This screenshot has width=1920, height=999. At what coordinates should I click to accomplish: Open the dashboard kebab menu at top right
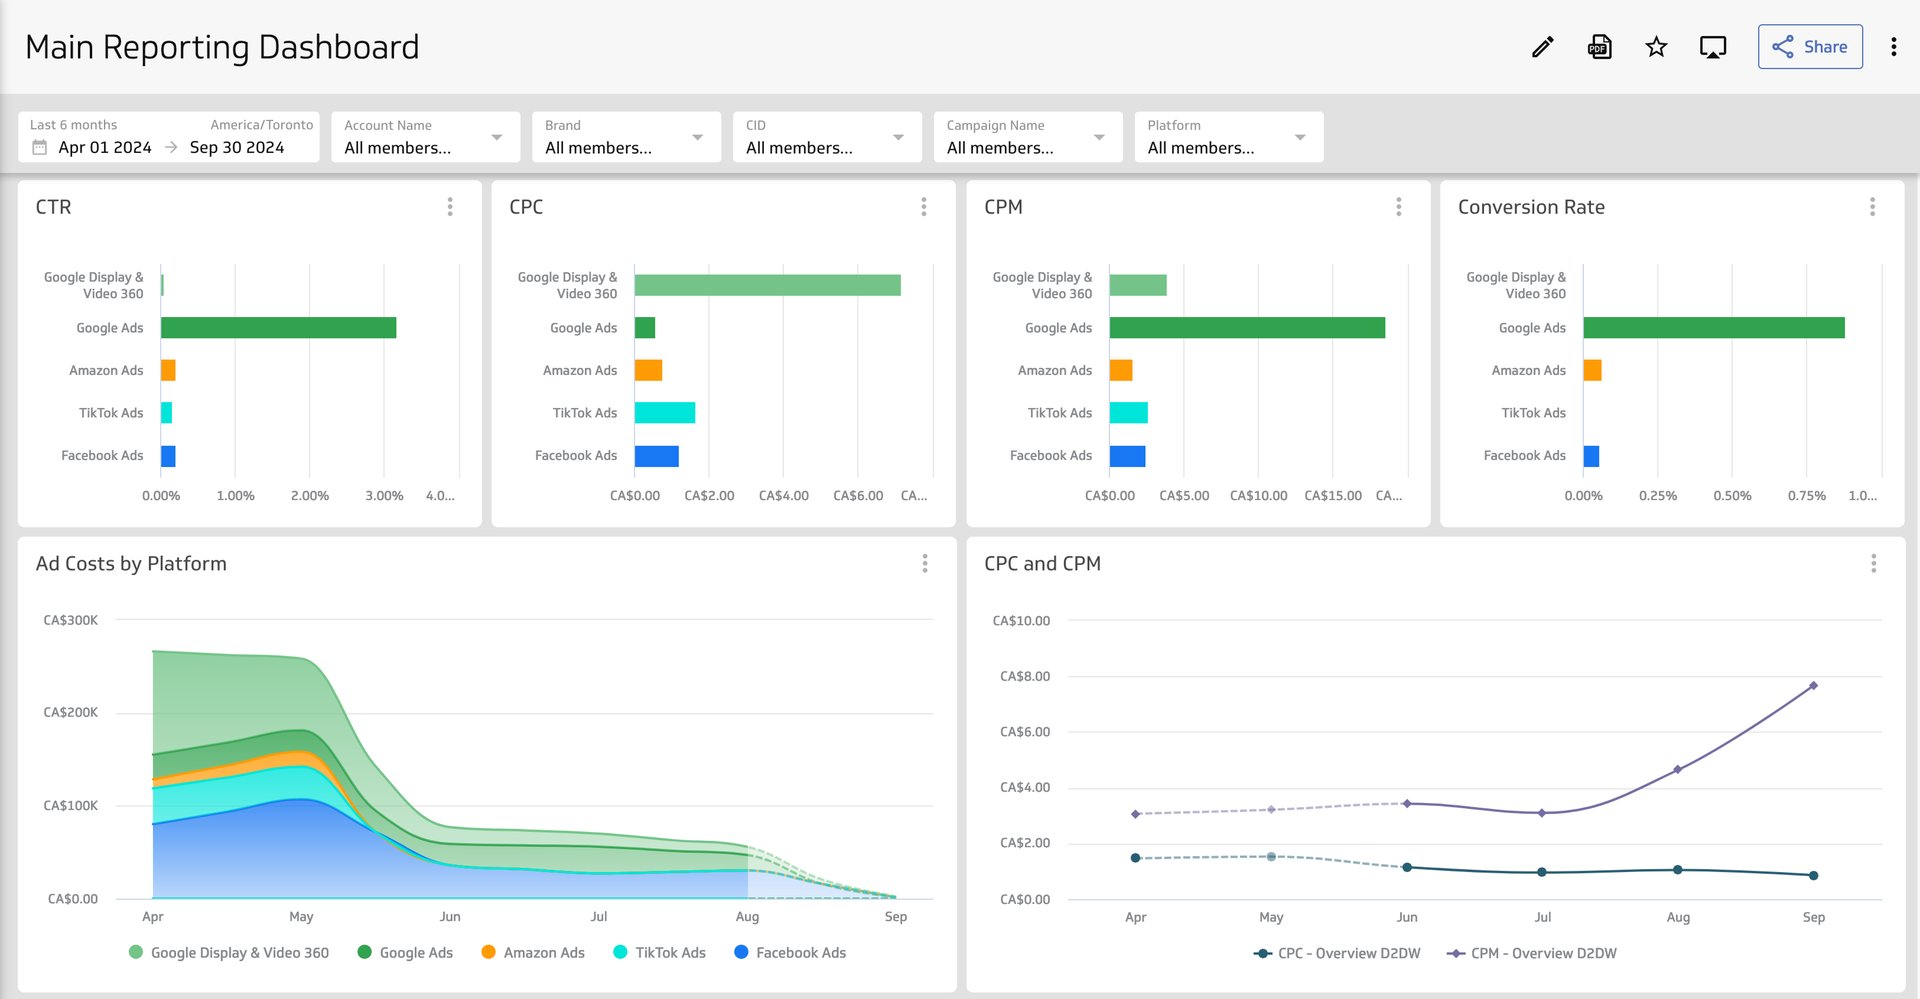[x=1893, y=47]
